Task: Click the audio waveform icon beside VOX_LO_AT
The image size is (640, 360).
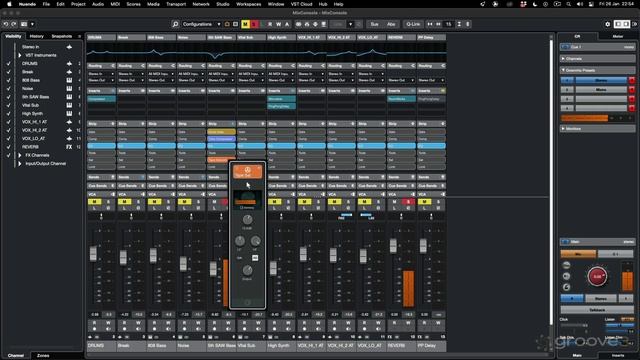Action: (69, 138)
